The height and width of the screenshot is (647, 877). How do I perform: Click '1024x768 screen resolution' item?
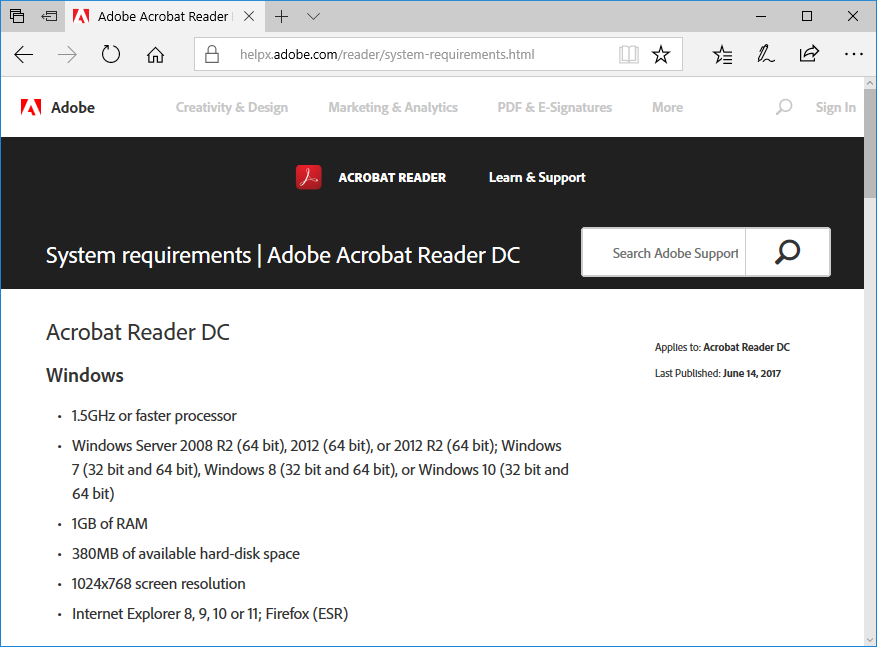(x=158, y=584)
